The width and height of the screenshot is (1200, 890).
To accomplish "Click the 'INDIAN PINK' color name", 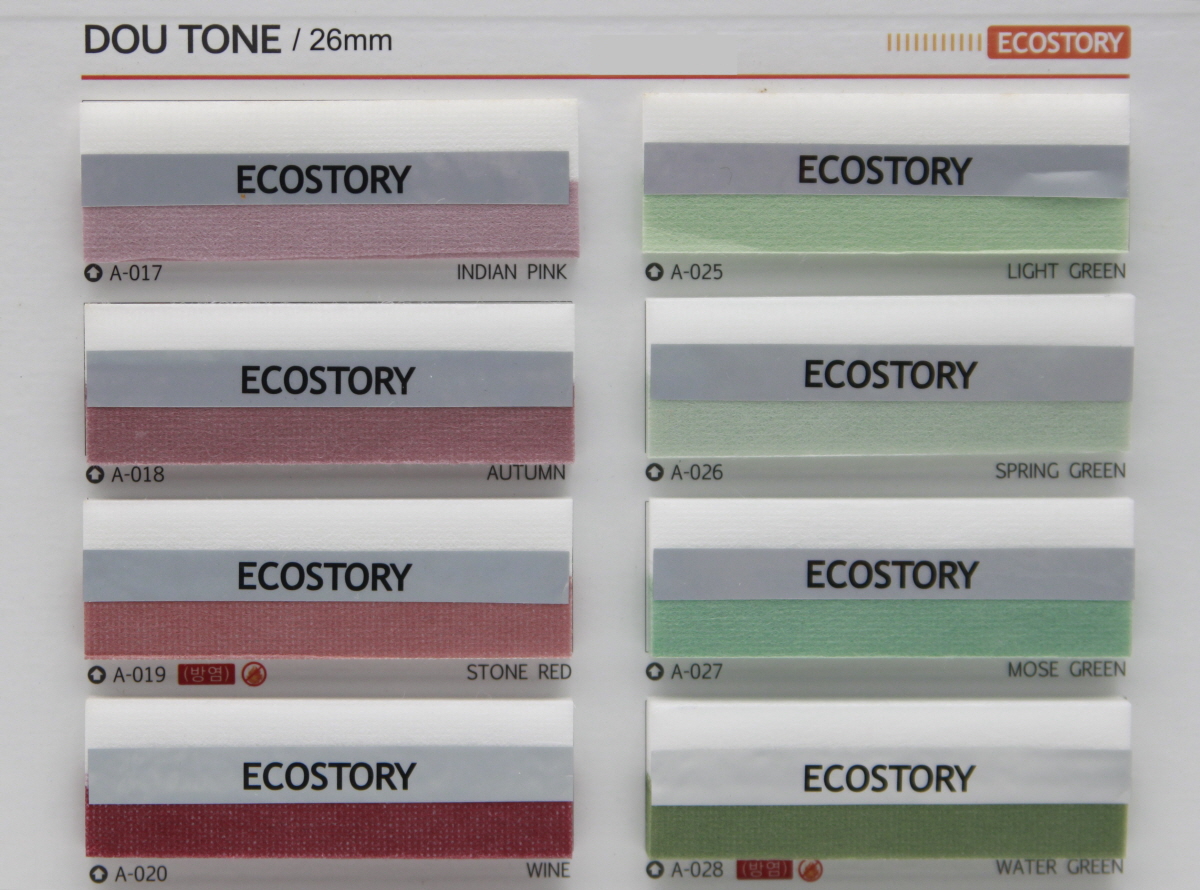I will (512, 272).
